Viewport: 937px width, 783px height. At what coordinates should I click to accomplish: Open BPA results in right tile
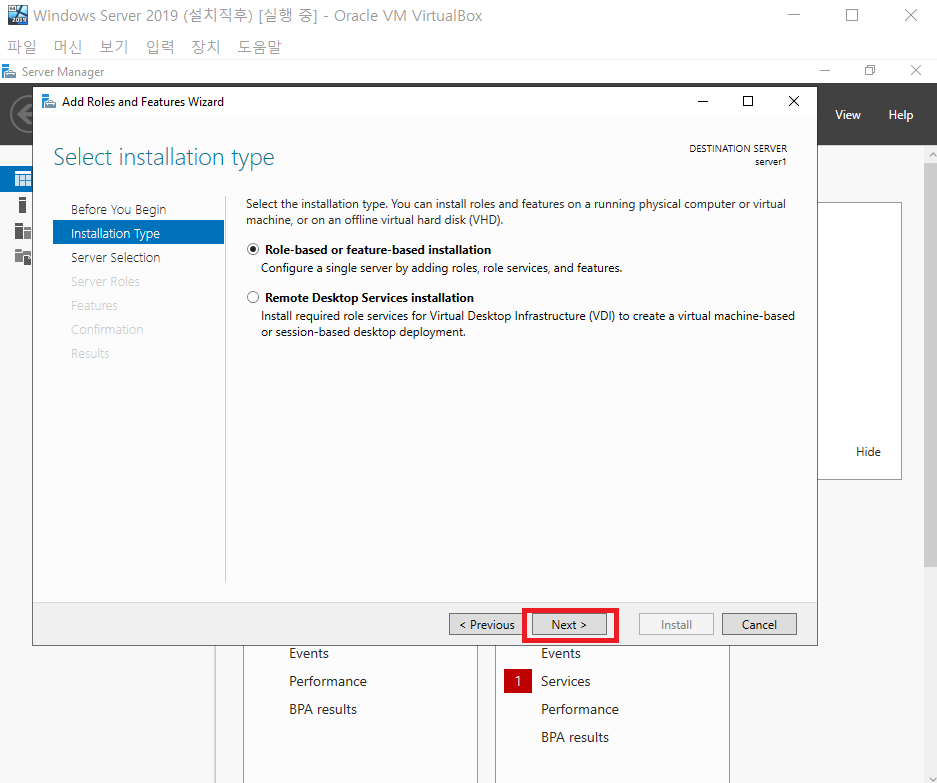pos(575,738)
